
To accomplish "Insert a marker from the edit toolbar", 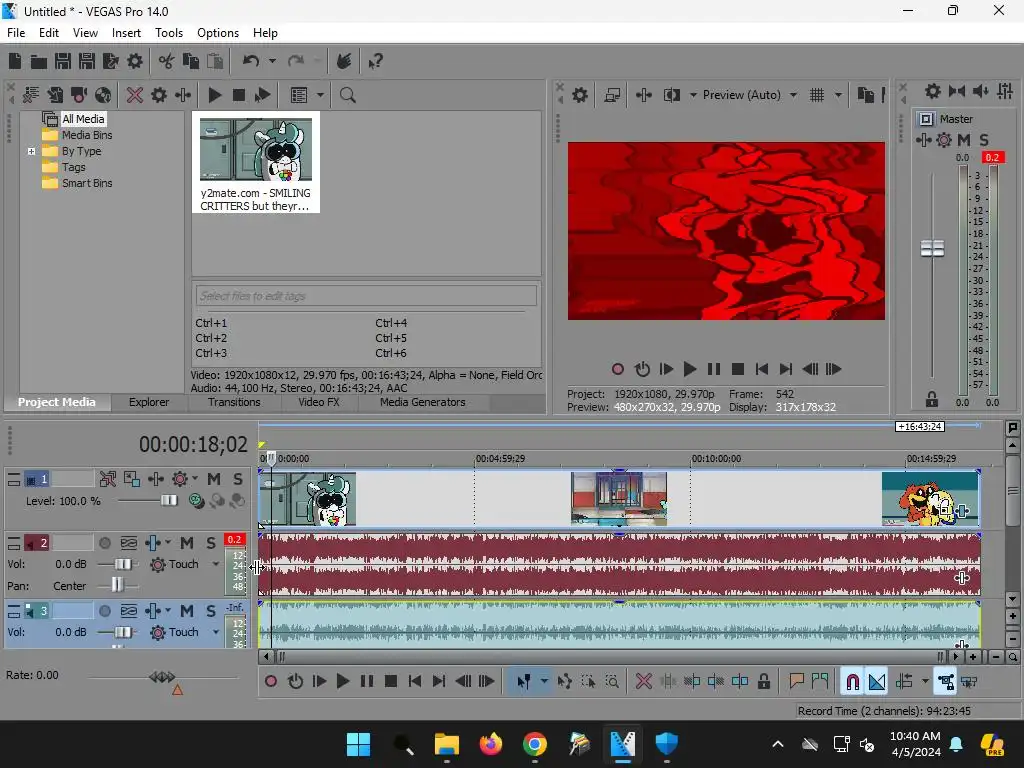I will (x=796, y=682).
